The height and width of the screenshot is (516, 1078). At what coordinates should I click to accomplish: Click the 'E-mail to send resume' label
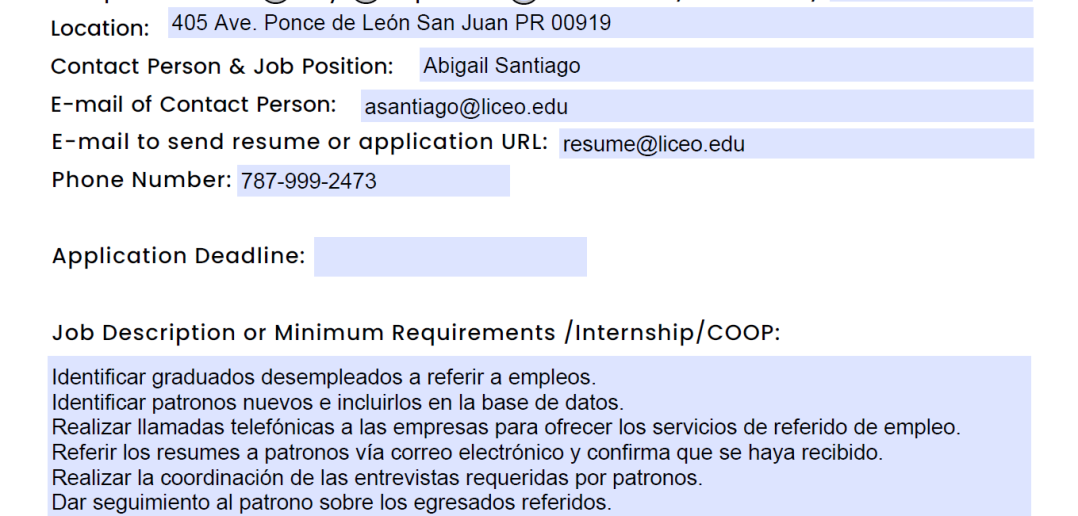(x=300, y=142)
